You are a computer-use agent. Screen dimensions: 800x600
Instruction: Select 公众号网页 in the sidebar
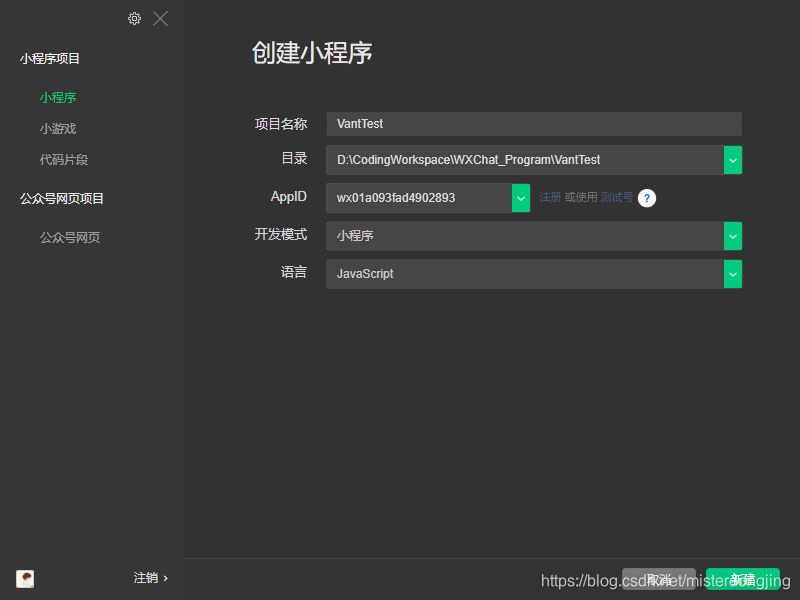(x=70, y=237)
